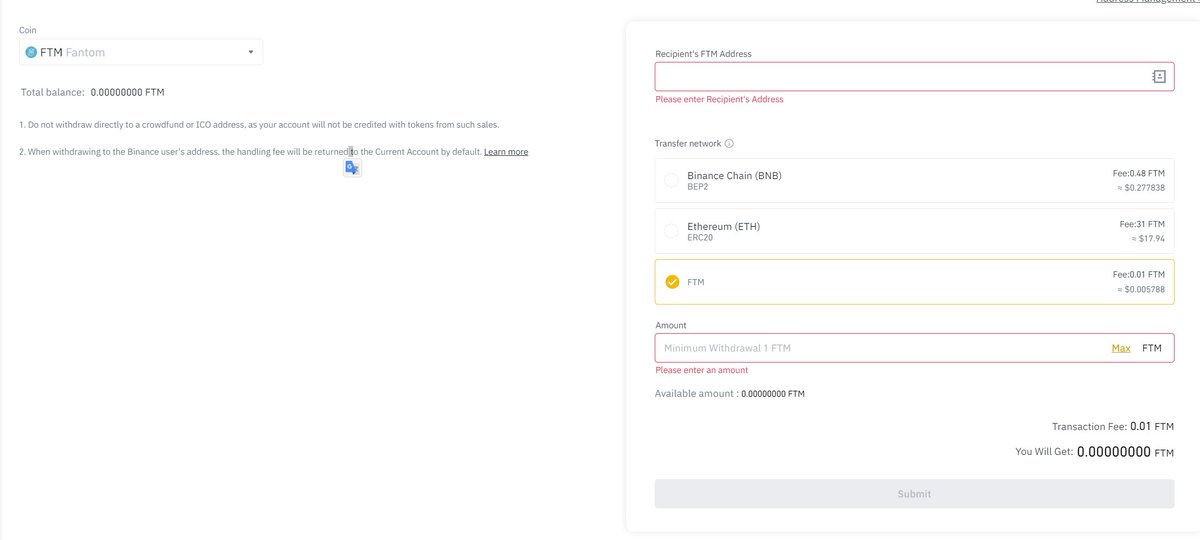
Task: Click the BEP2 network label
Action: point(697,188)
